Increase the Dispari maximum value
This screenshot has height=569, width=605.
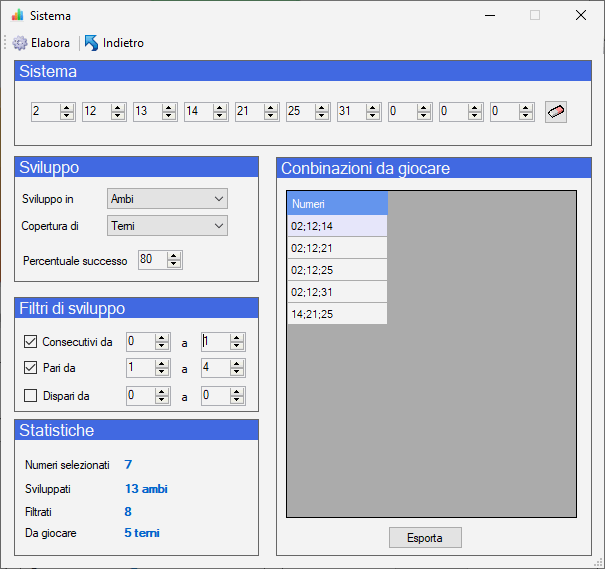click(237, 392)
